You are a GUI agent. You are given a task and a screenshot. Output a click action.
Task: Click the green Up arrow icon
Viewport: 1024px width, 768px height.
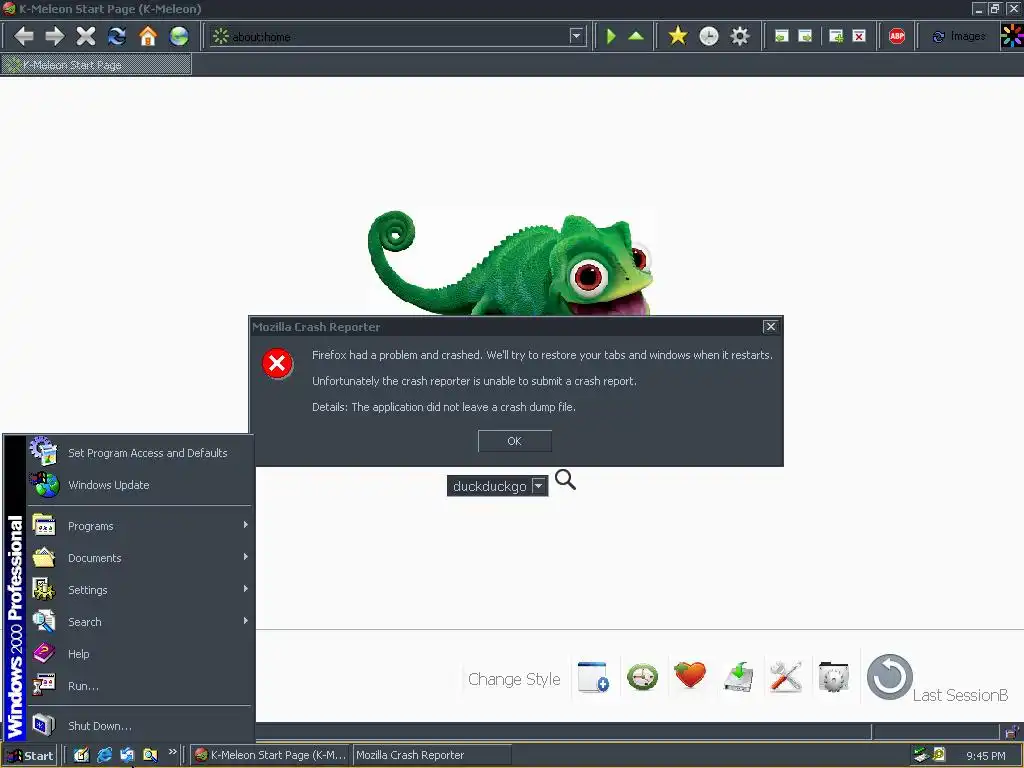click(x=636, y=36)
